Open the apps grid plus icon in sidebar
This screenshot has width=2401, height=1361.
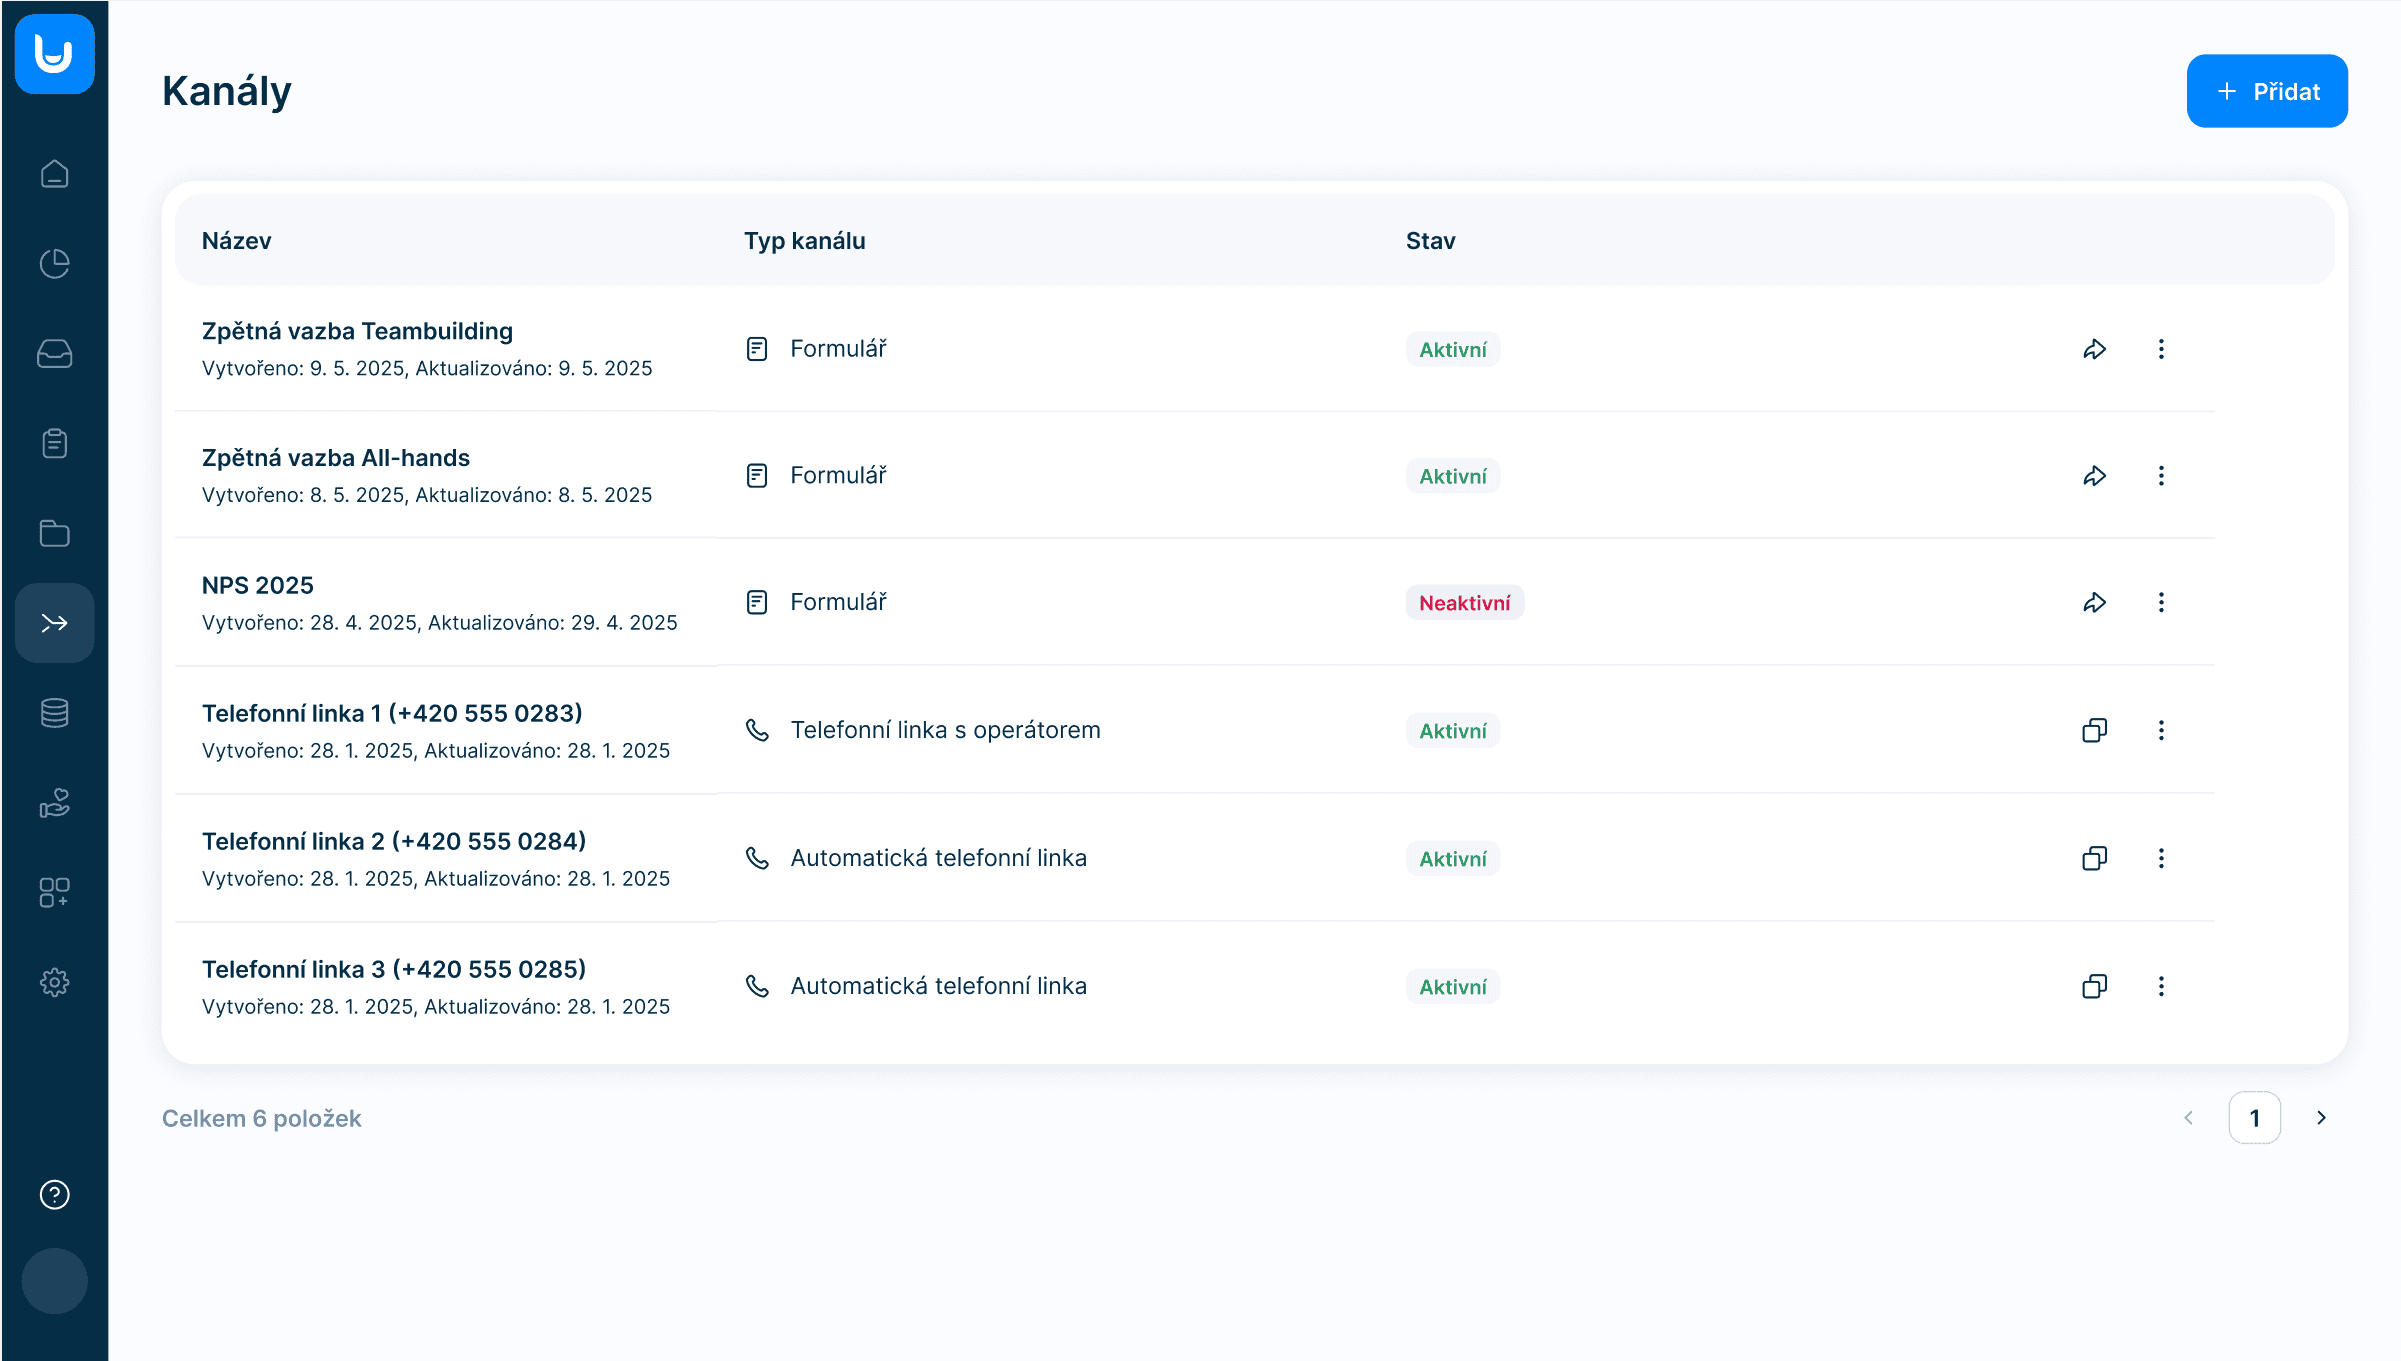pos(54,892)
